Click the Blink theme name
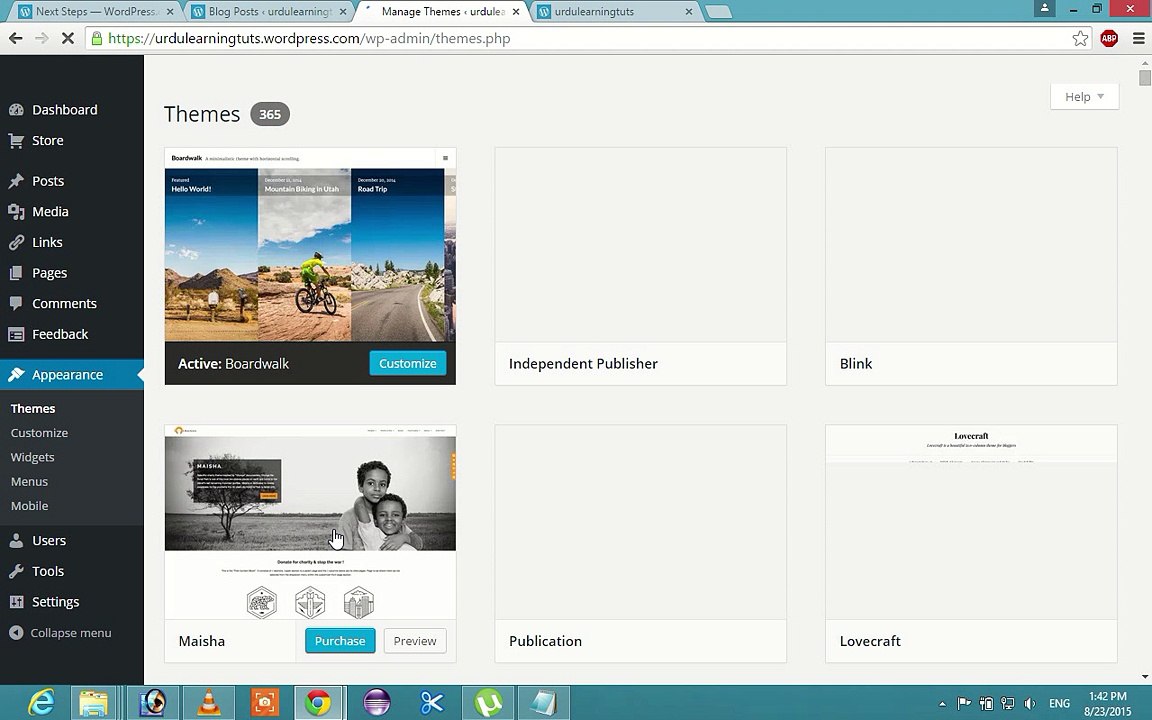Viewport: 1152px width, 720px height. pyautogui.click(x=856, y=364)
